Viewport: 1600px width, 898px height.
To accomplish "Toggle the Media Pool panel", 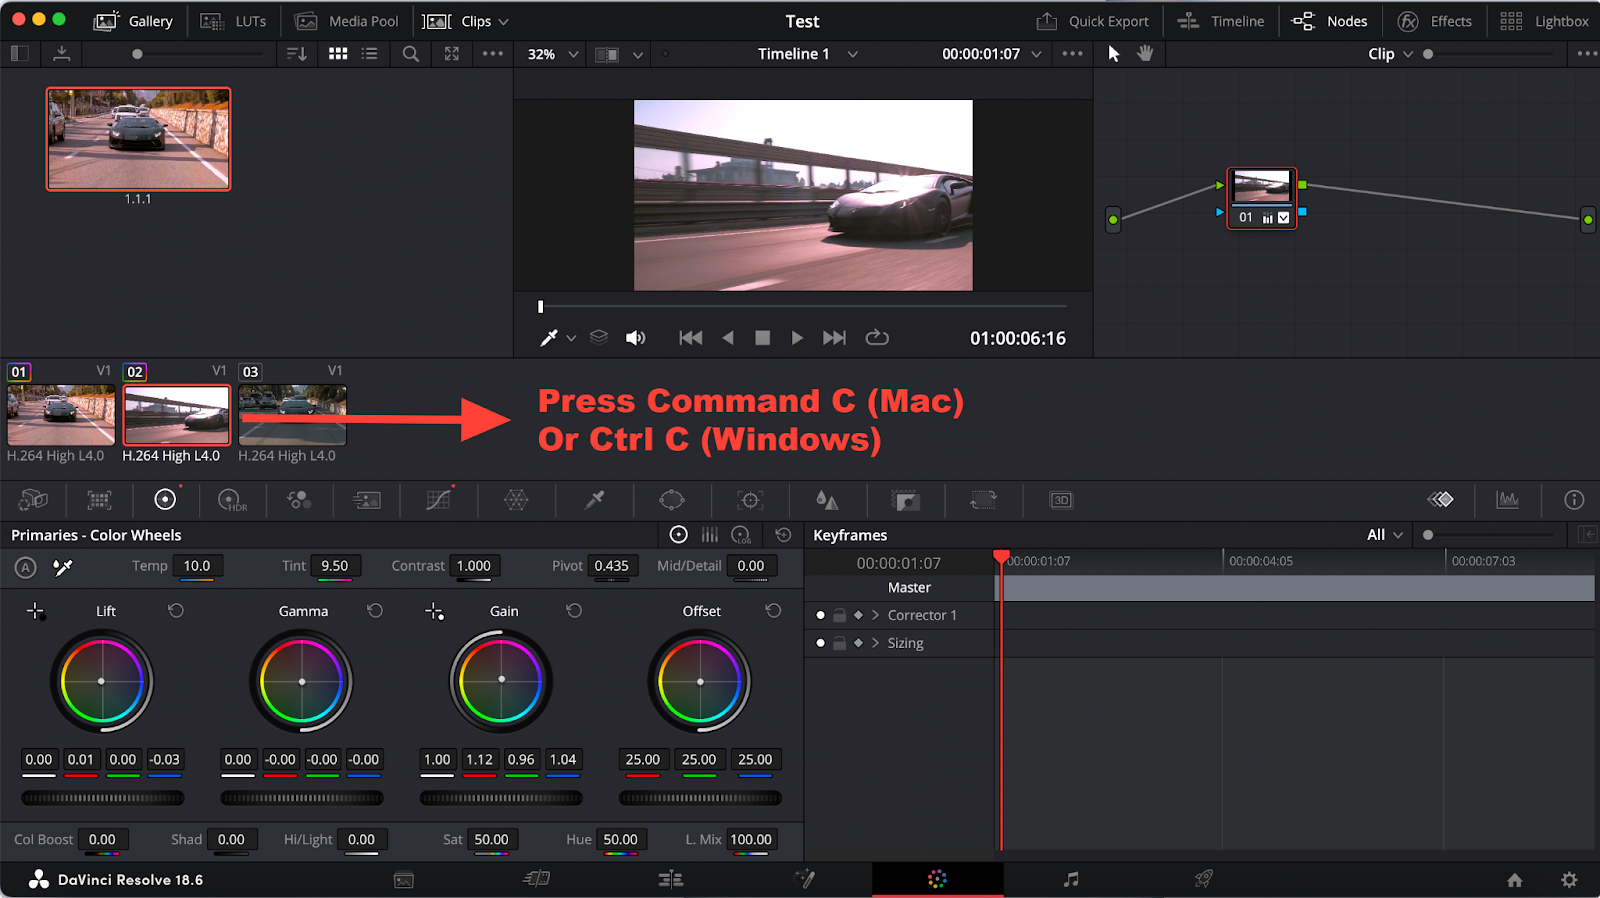I will 347,21.
